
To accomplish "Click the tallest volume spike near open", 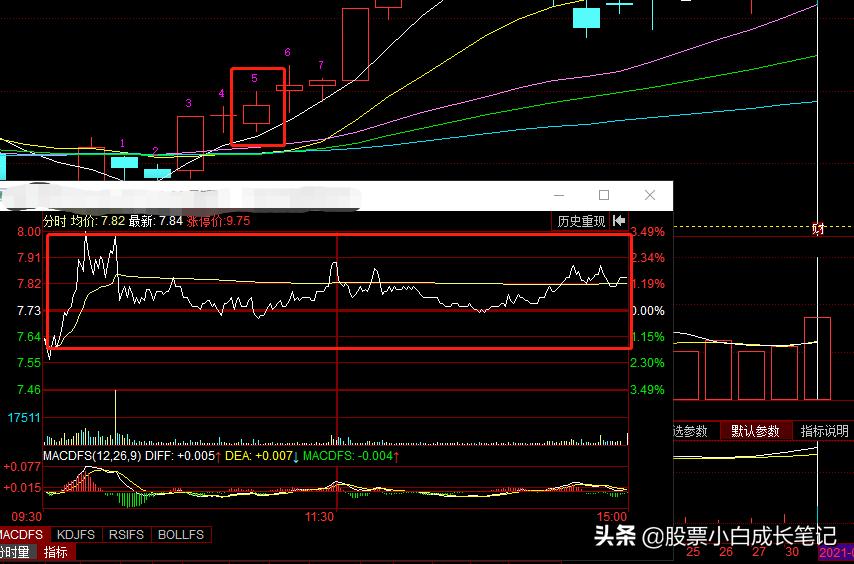I will point(115,418).
